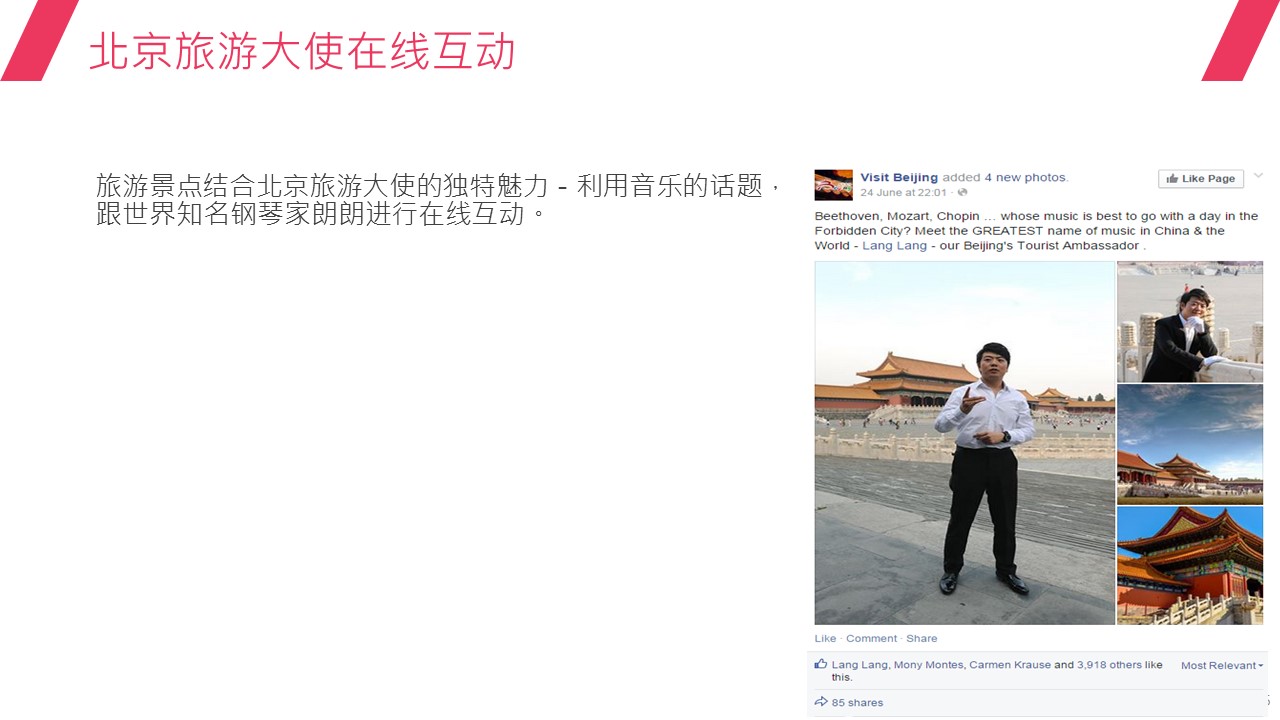Click the Like Page button
The width and height of the screenshot is (1280, 720).
click(1200, 179)
